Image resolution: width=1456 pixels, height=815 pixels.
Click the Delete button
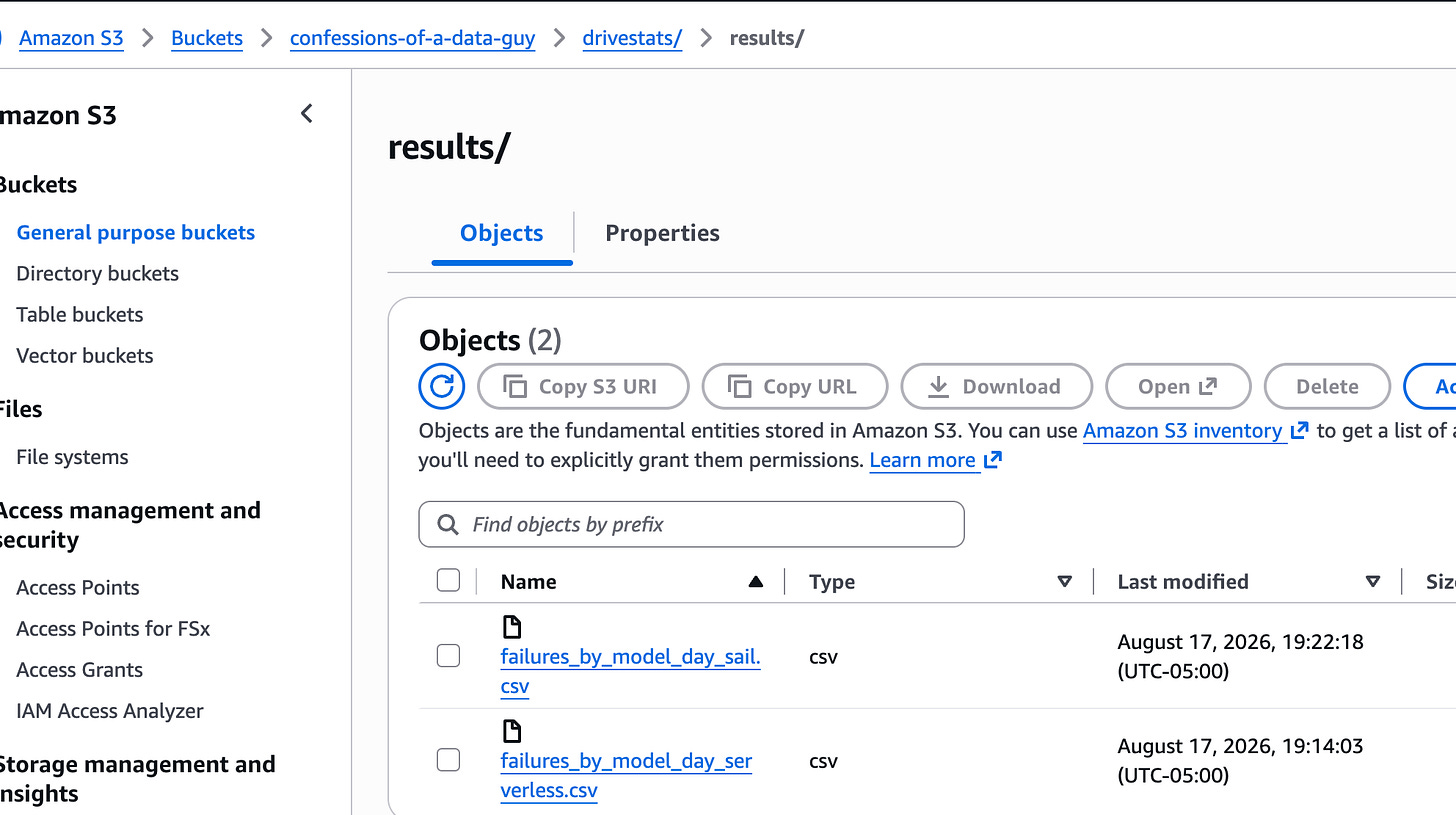click(1327, 386)
